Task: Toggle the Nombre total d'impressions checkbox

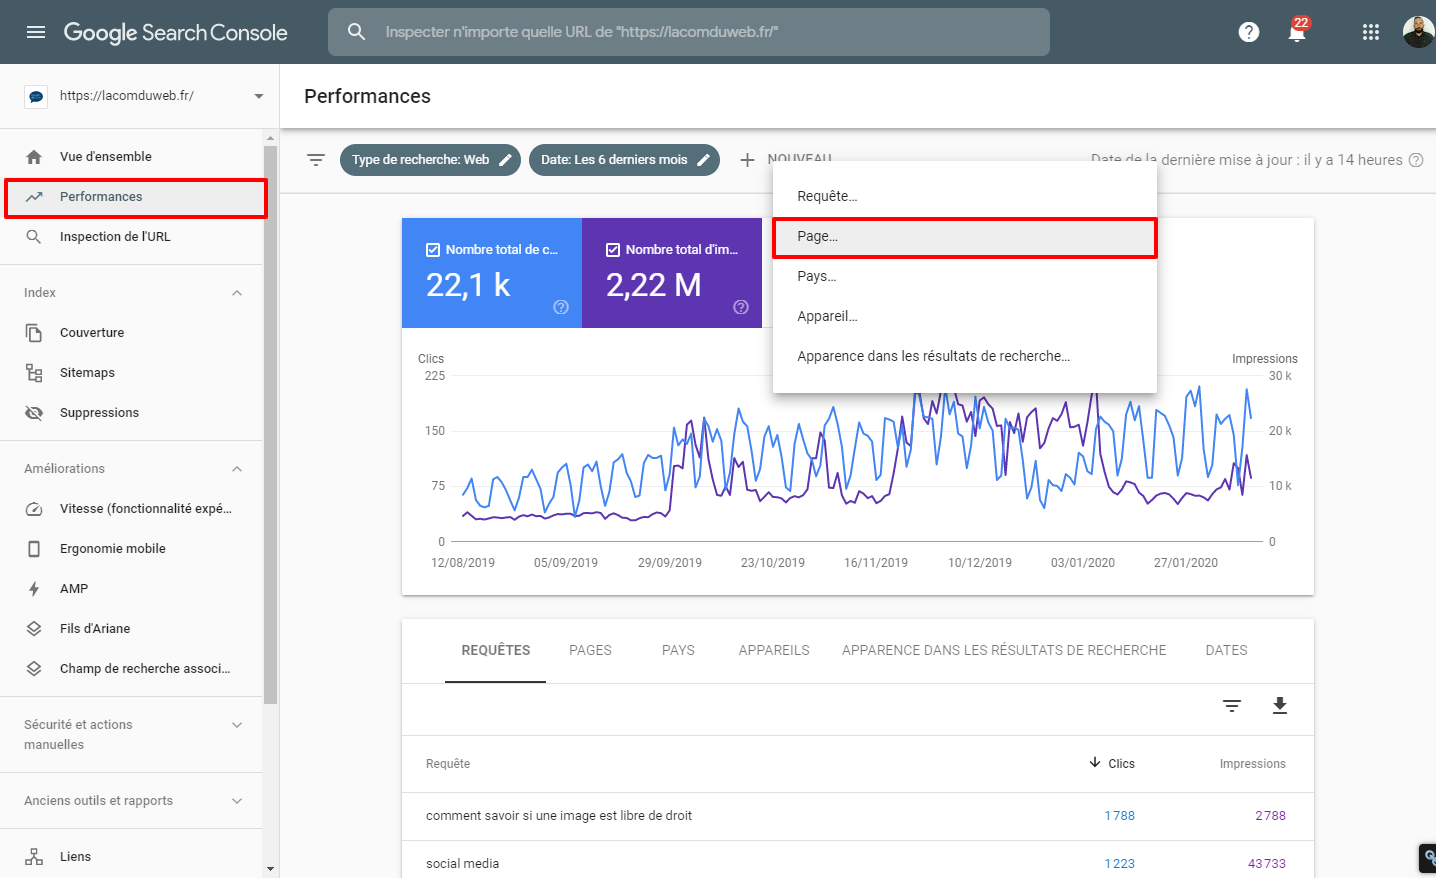Action: pos(613,250)
